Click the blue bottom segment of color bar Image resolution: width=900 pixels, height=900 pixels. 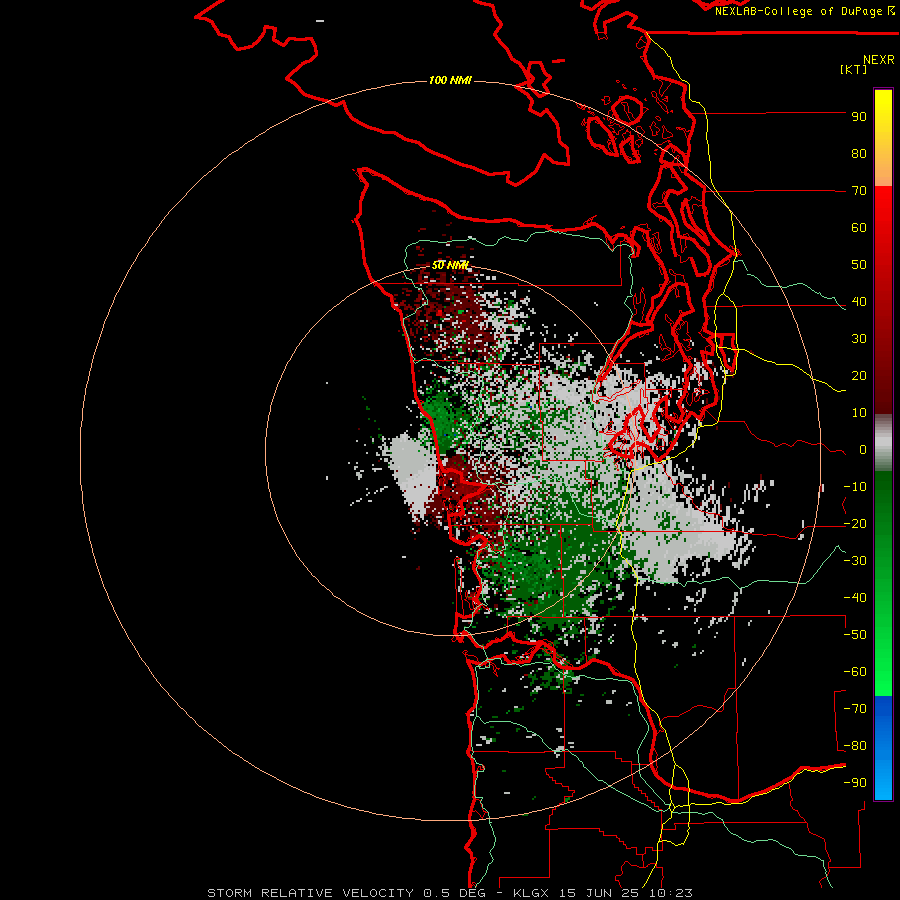coord(883,748)
